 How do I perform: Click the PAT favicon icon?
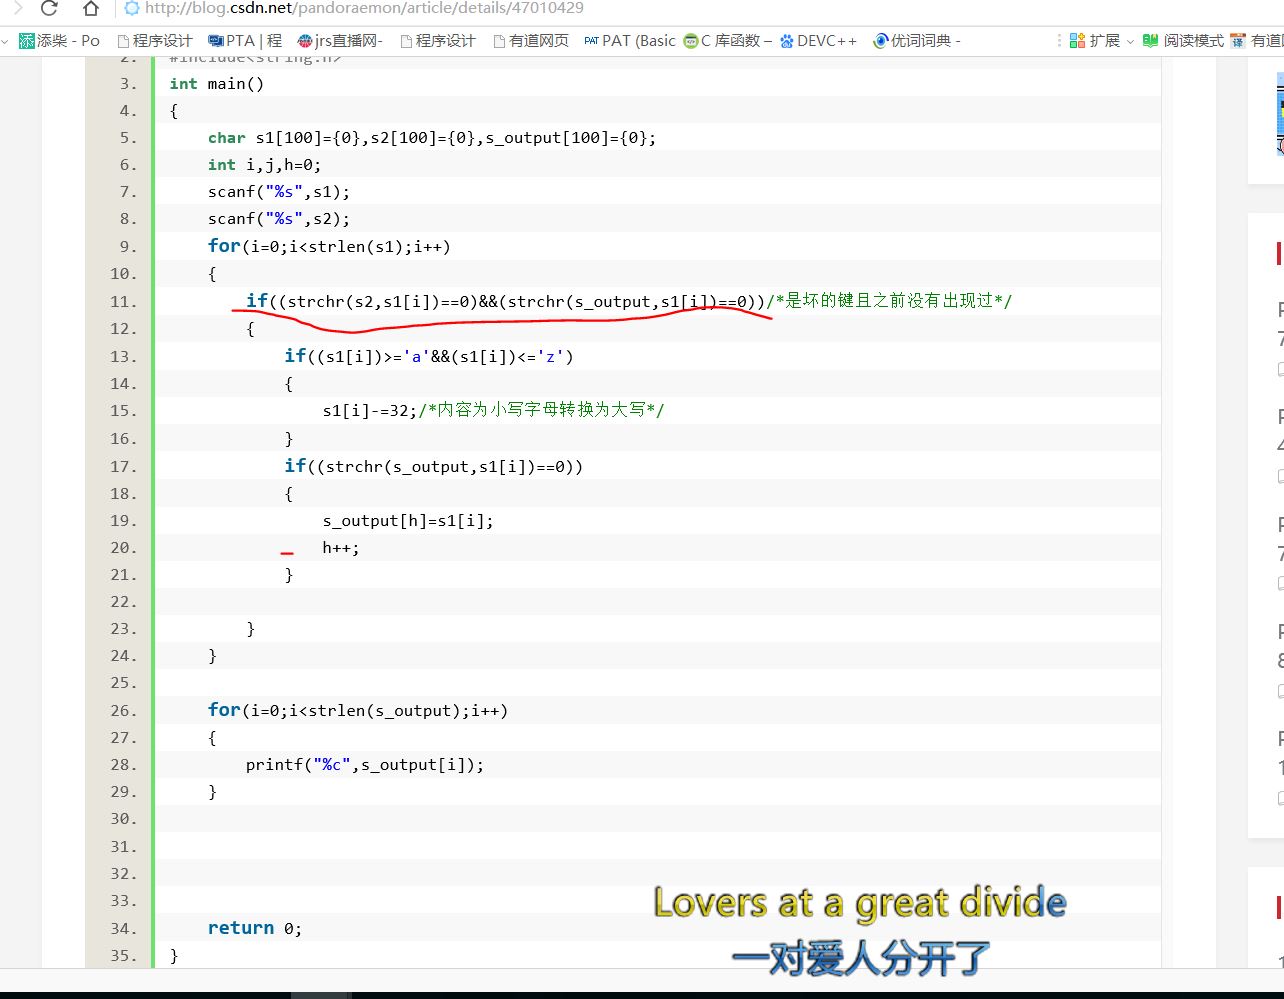pos(591,41)
